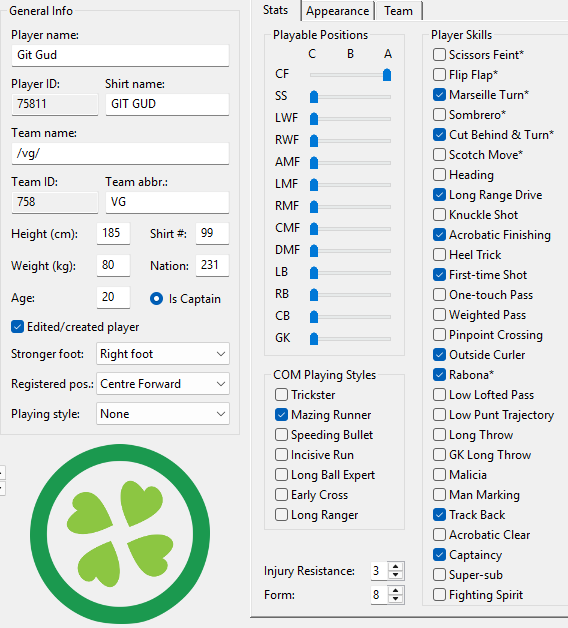Click the Weight (kg) field
Viewport: 568px width, 628px height.
[113, 266]
